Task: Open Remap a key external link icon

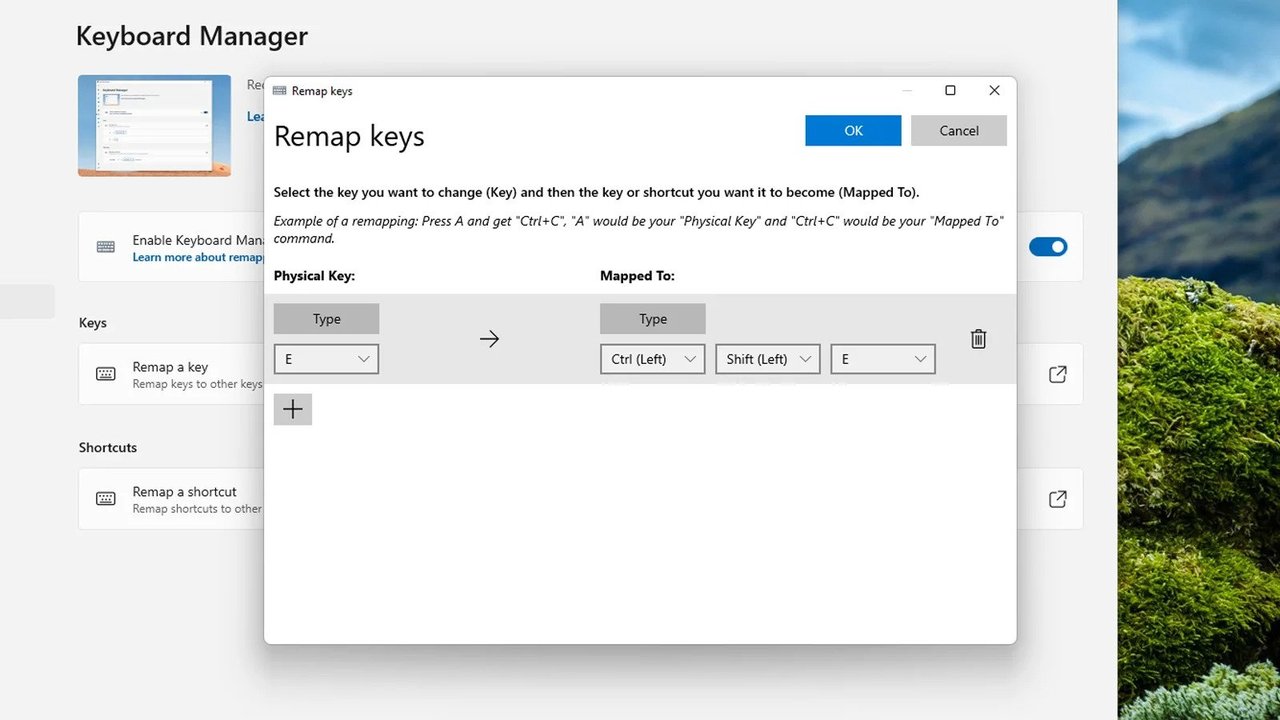Action: [1057, 374]
